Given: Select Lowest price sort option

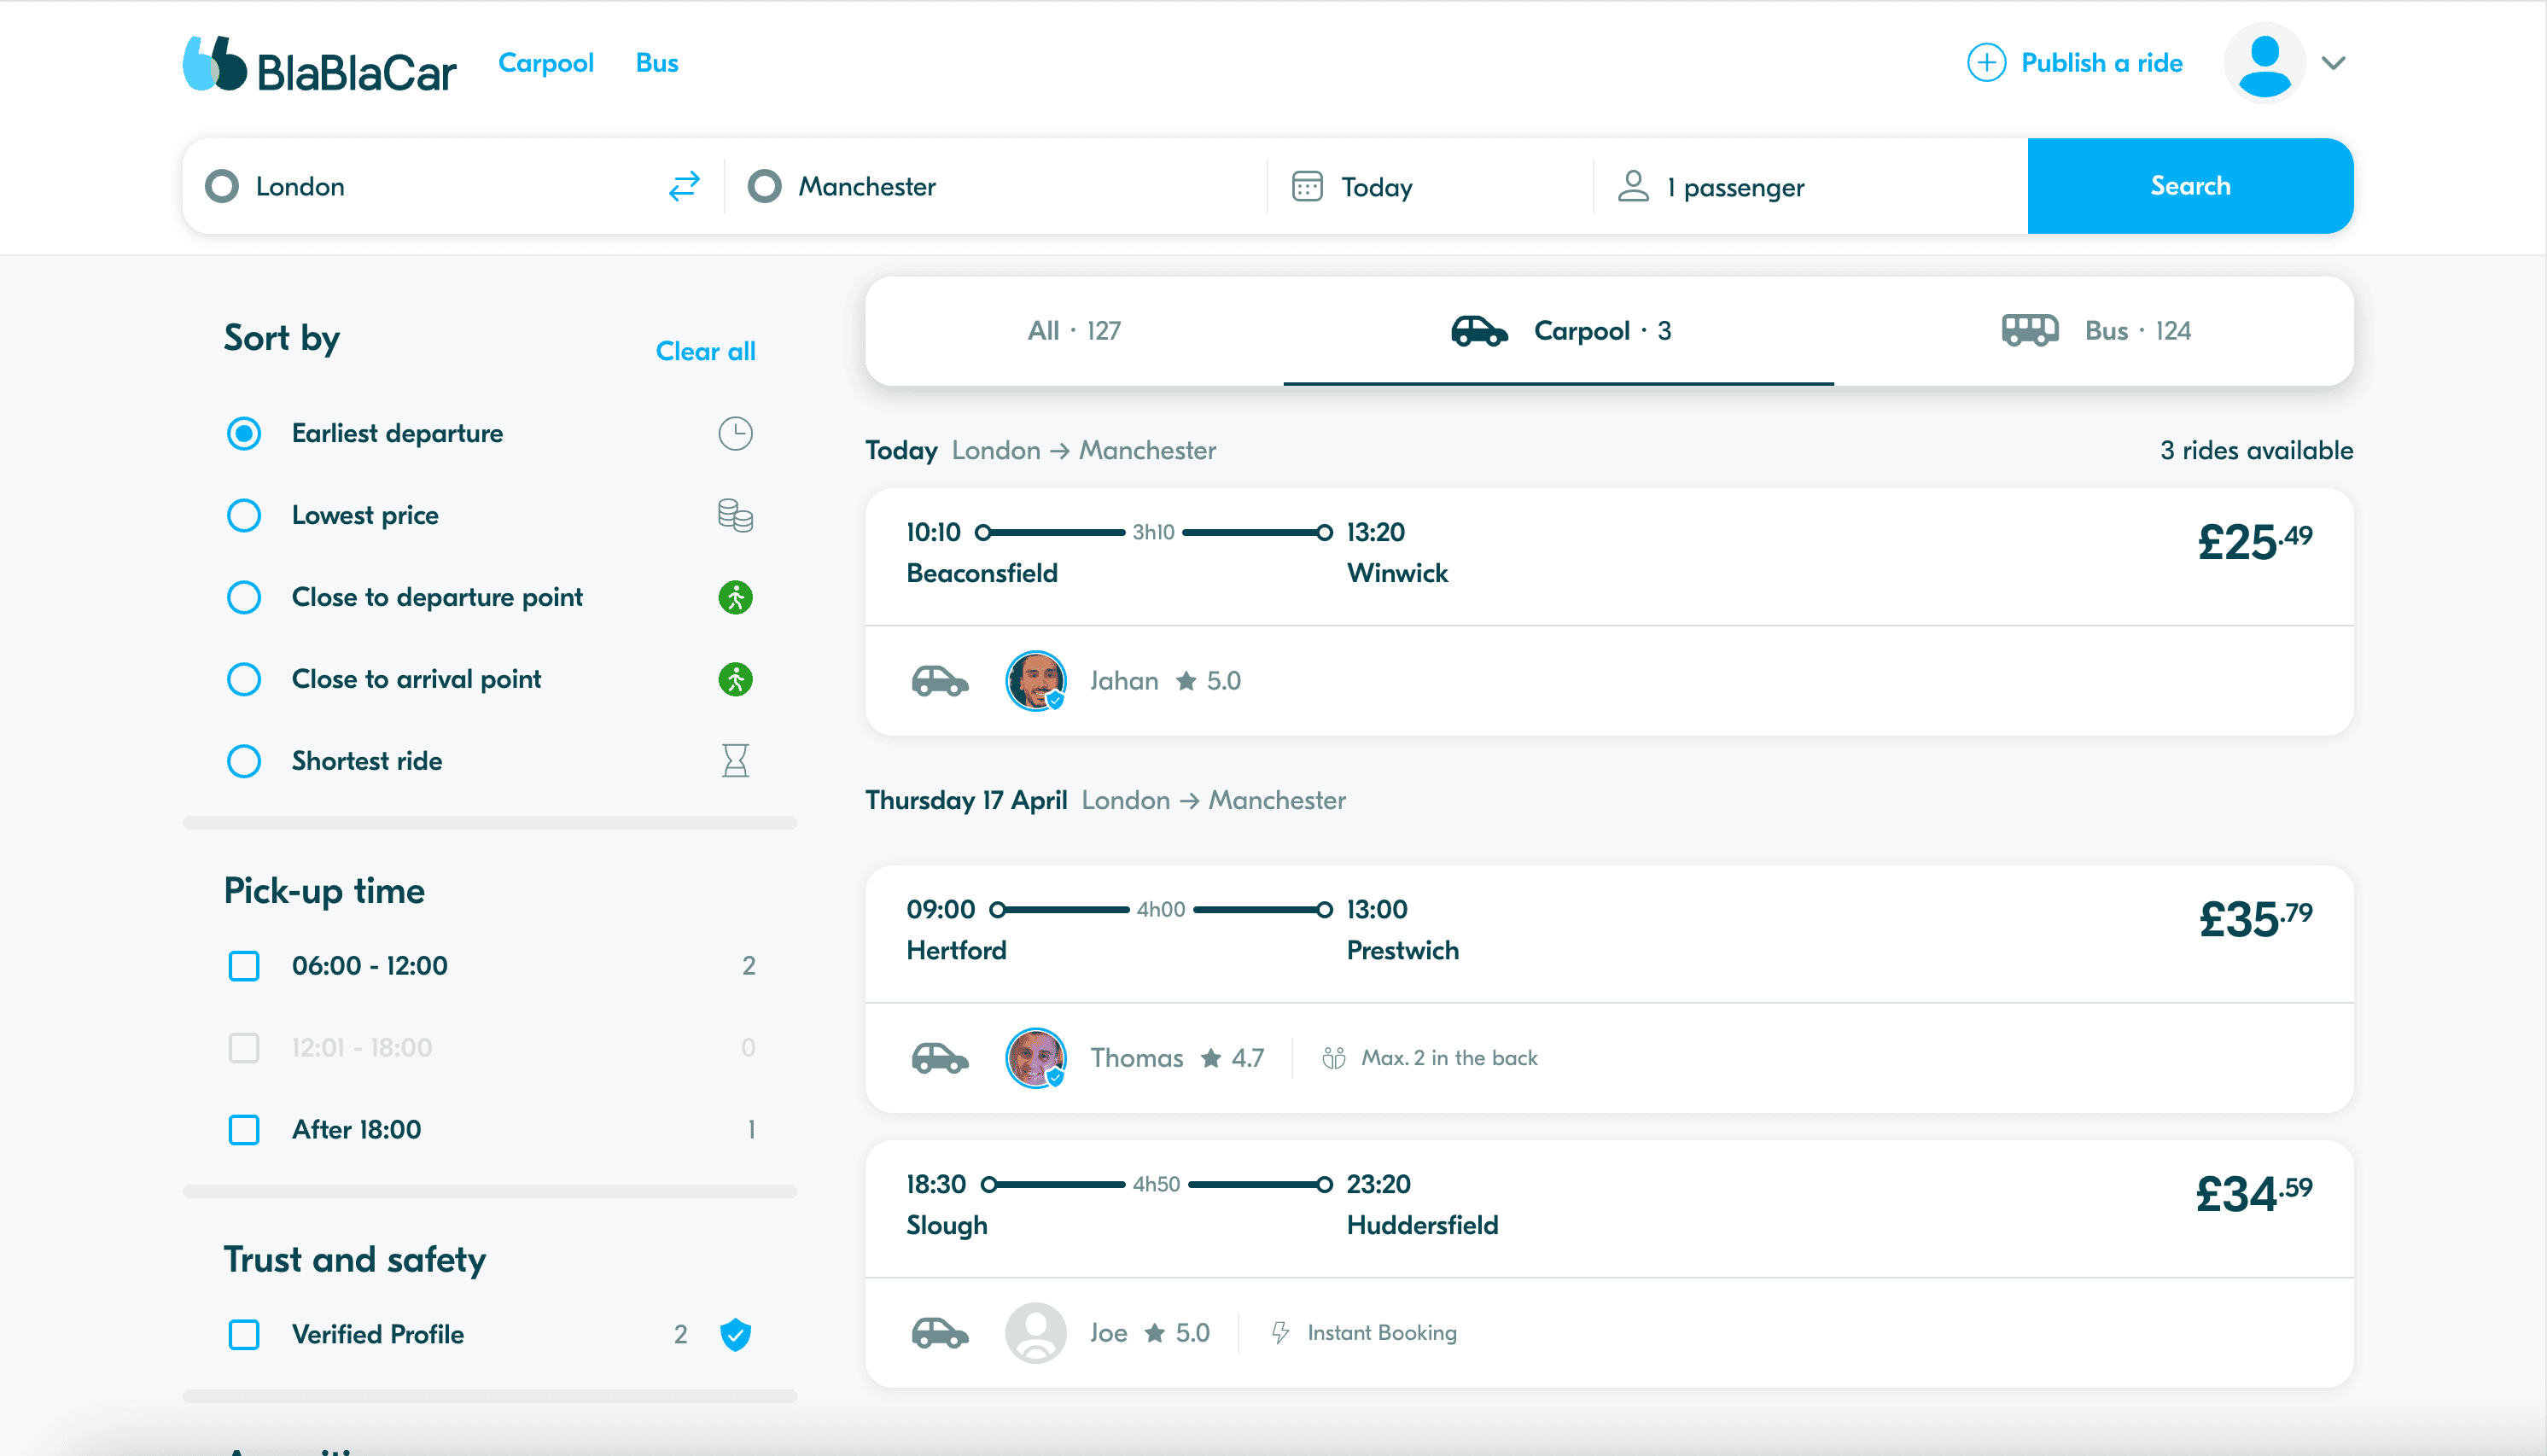Looking at the screenshot, I should [244, 516].
